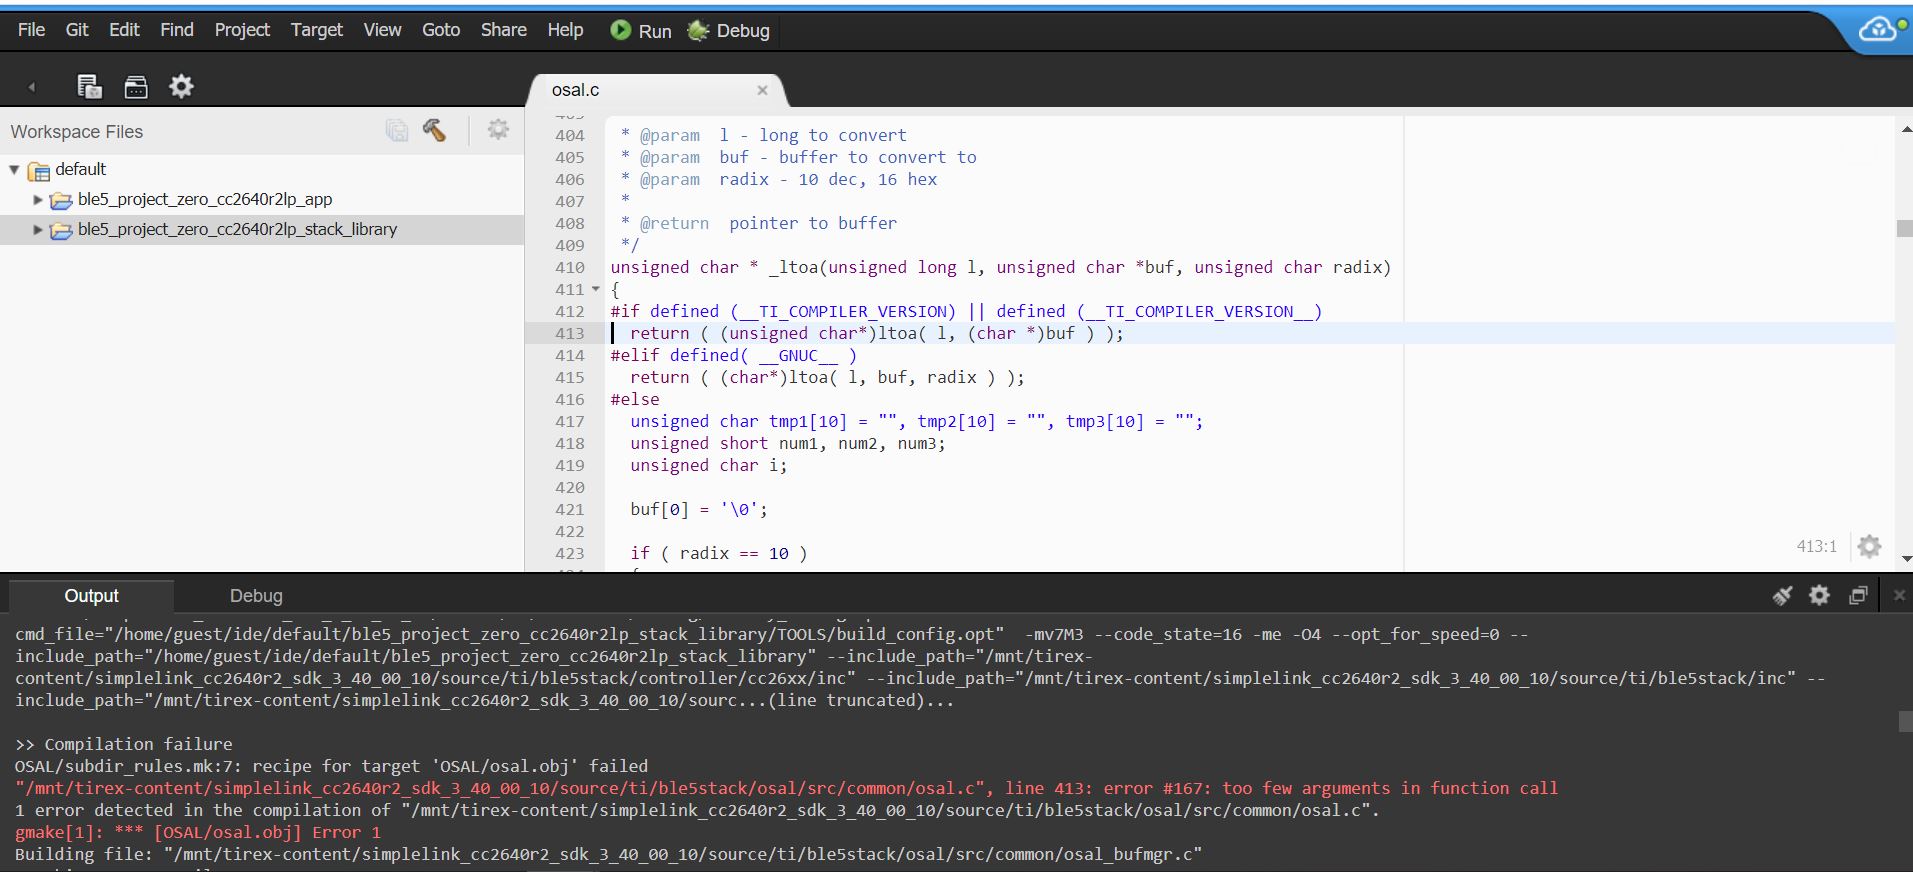Viewport: 1913px width, 872px height.
Task: Select ble5_project_zero_cc2640r2lp_app in the tree
Action: 205,200
